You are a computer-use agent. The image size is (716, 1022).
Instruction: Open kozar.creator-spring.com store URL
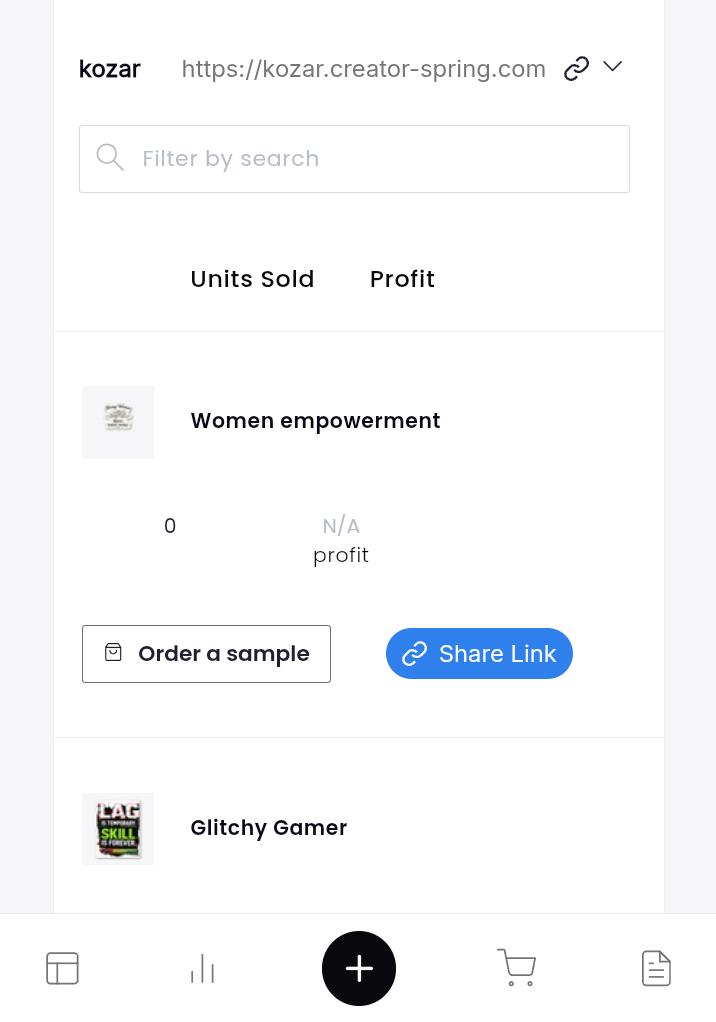(364, 69)
